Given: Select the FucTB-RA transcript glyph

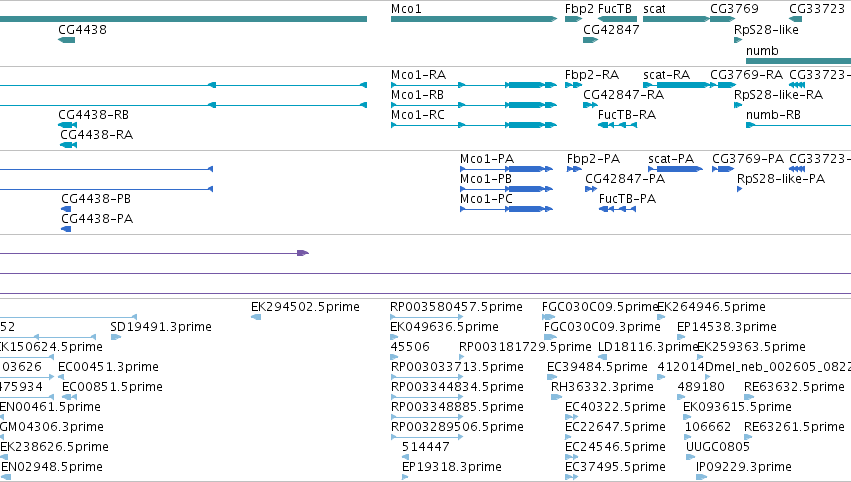Looking at the screenshot, I should tap(617, 125).
